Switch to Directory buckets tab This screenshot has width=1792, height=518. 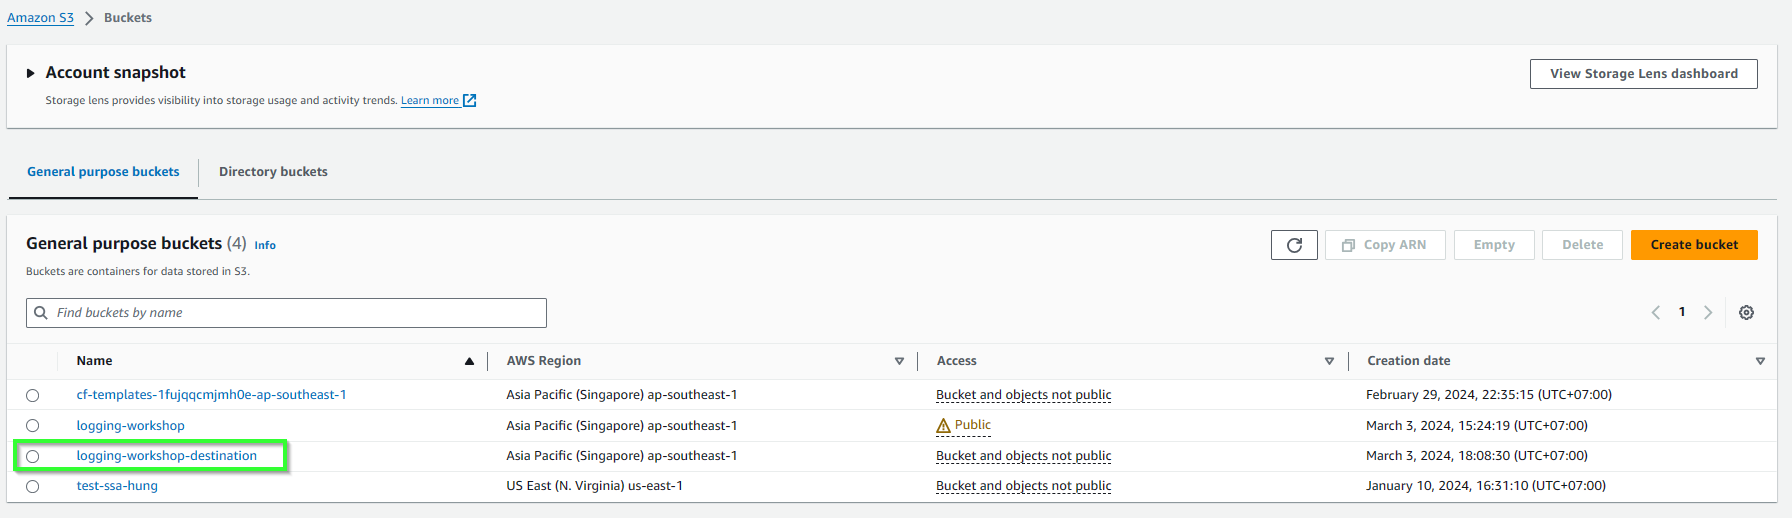(x=273, y=172)
